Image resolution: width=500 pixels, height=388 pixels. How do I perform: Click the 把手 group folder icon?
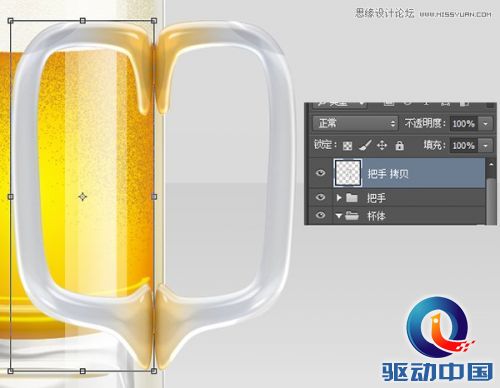(352, 198)
